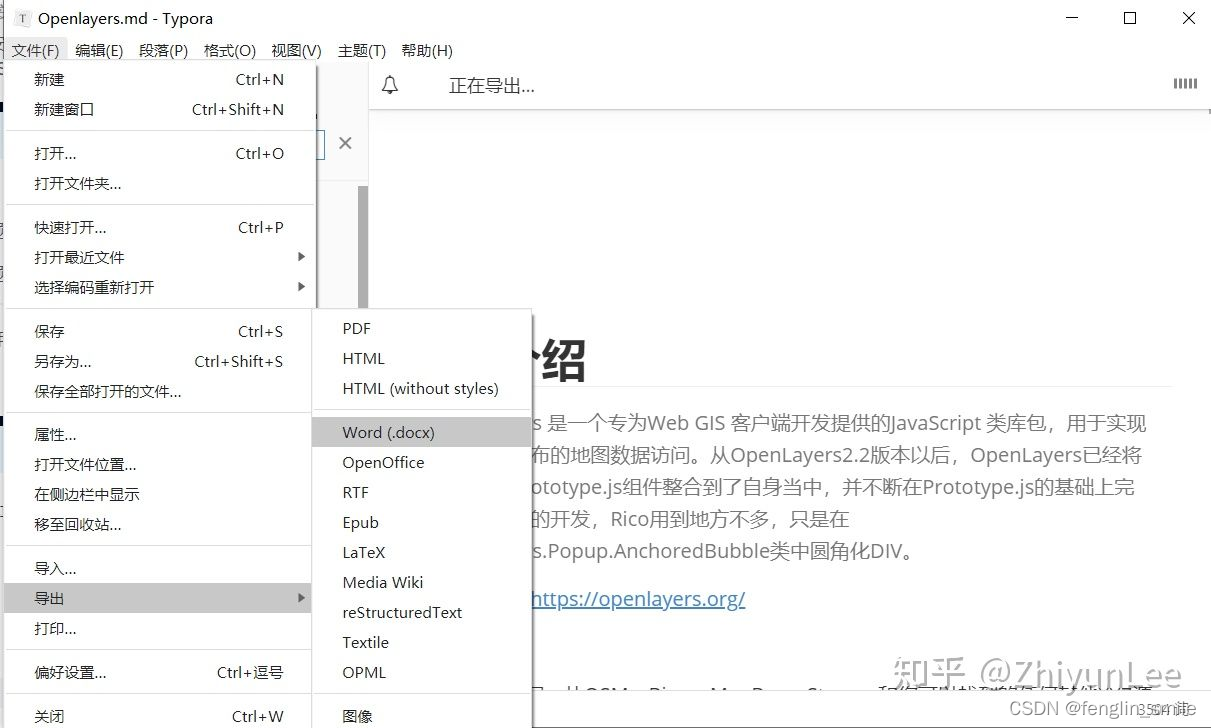Open the 视图(V) menu

[x=296, y=50]
